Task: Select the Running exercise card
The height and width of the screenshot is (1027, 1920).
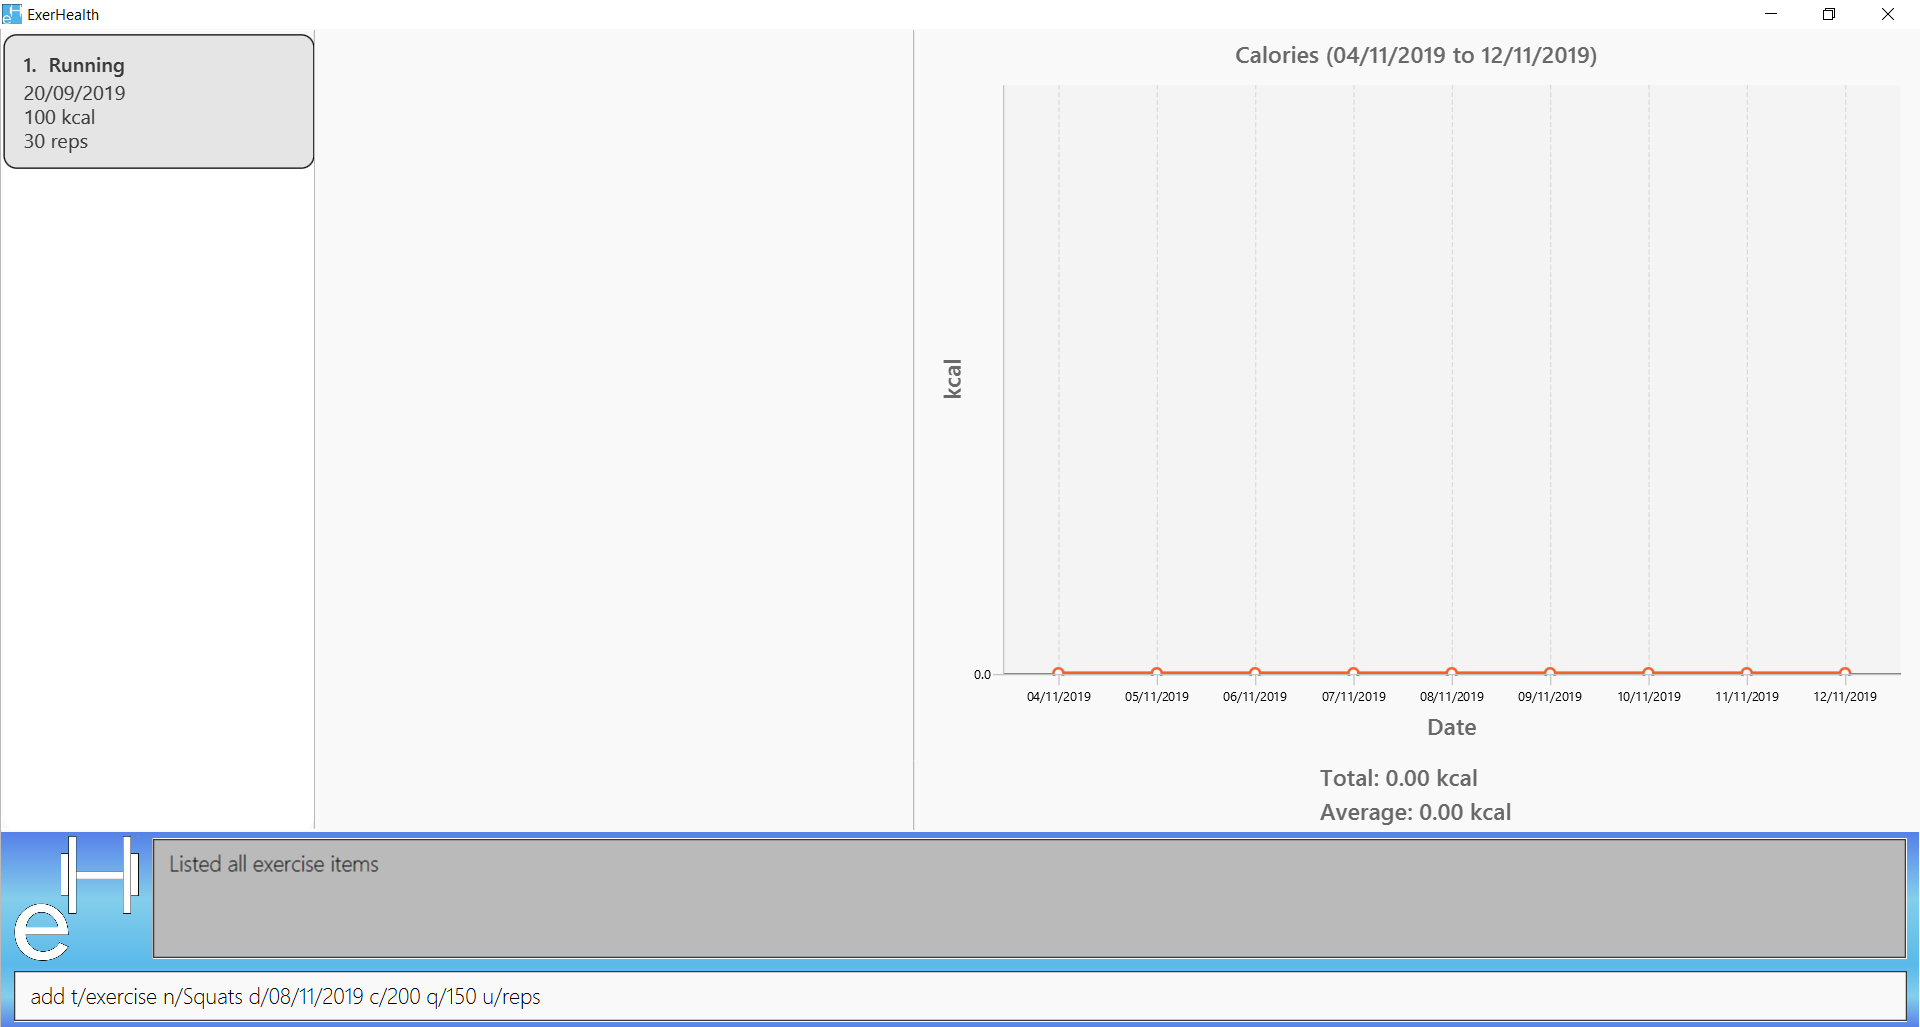Action: [159, 102]
